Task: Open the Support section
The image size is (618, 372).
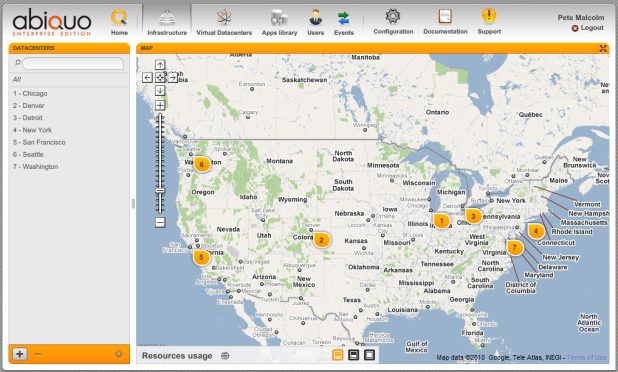Action: tap(489, 22)
